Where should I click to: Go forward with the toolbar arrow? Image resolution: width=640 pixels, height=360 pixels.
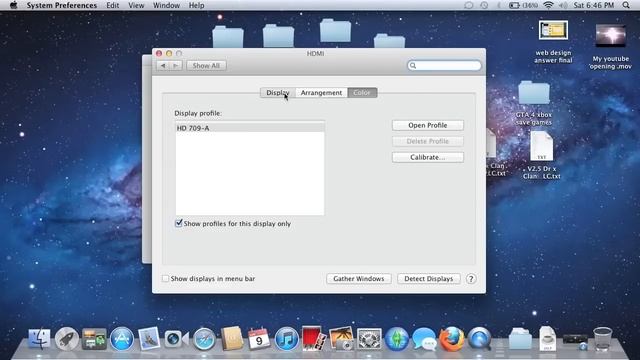(176, 65)
